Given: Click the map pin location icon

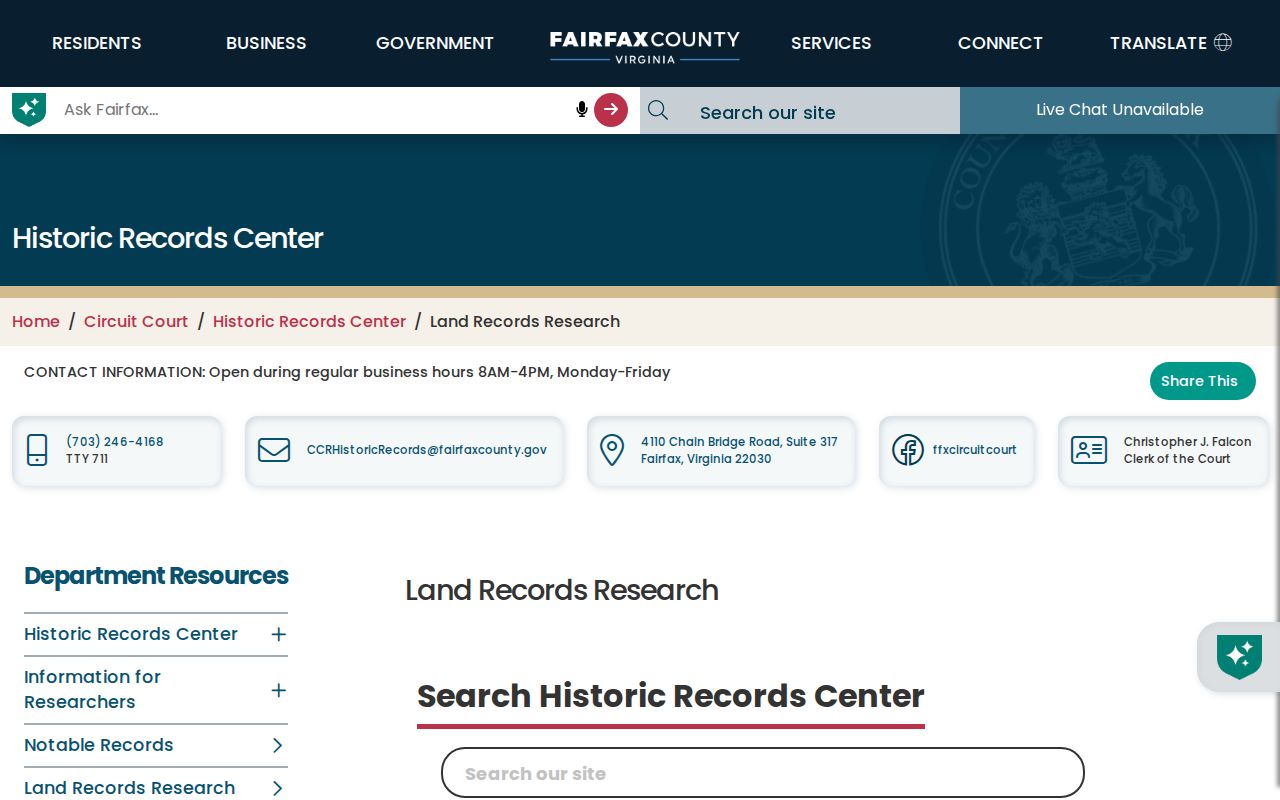Looking at the screenshot, I should pos(612,450).
